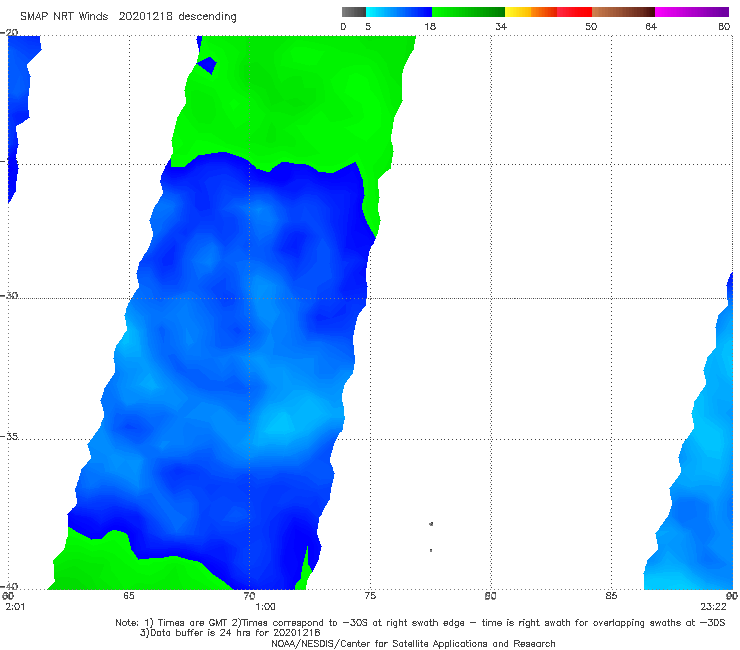This screenshot has width=740, height=650.
Task: Click the "-40" latitude axis label
Action: (x=9, y=586)
